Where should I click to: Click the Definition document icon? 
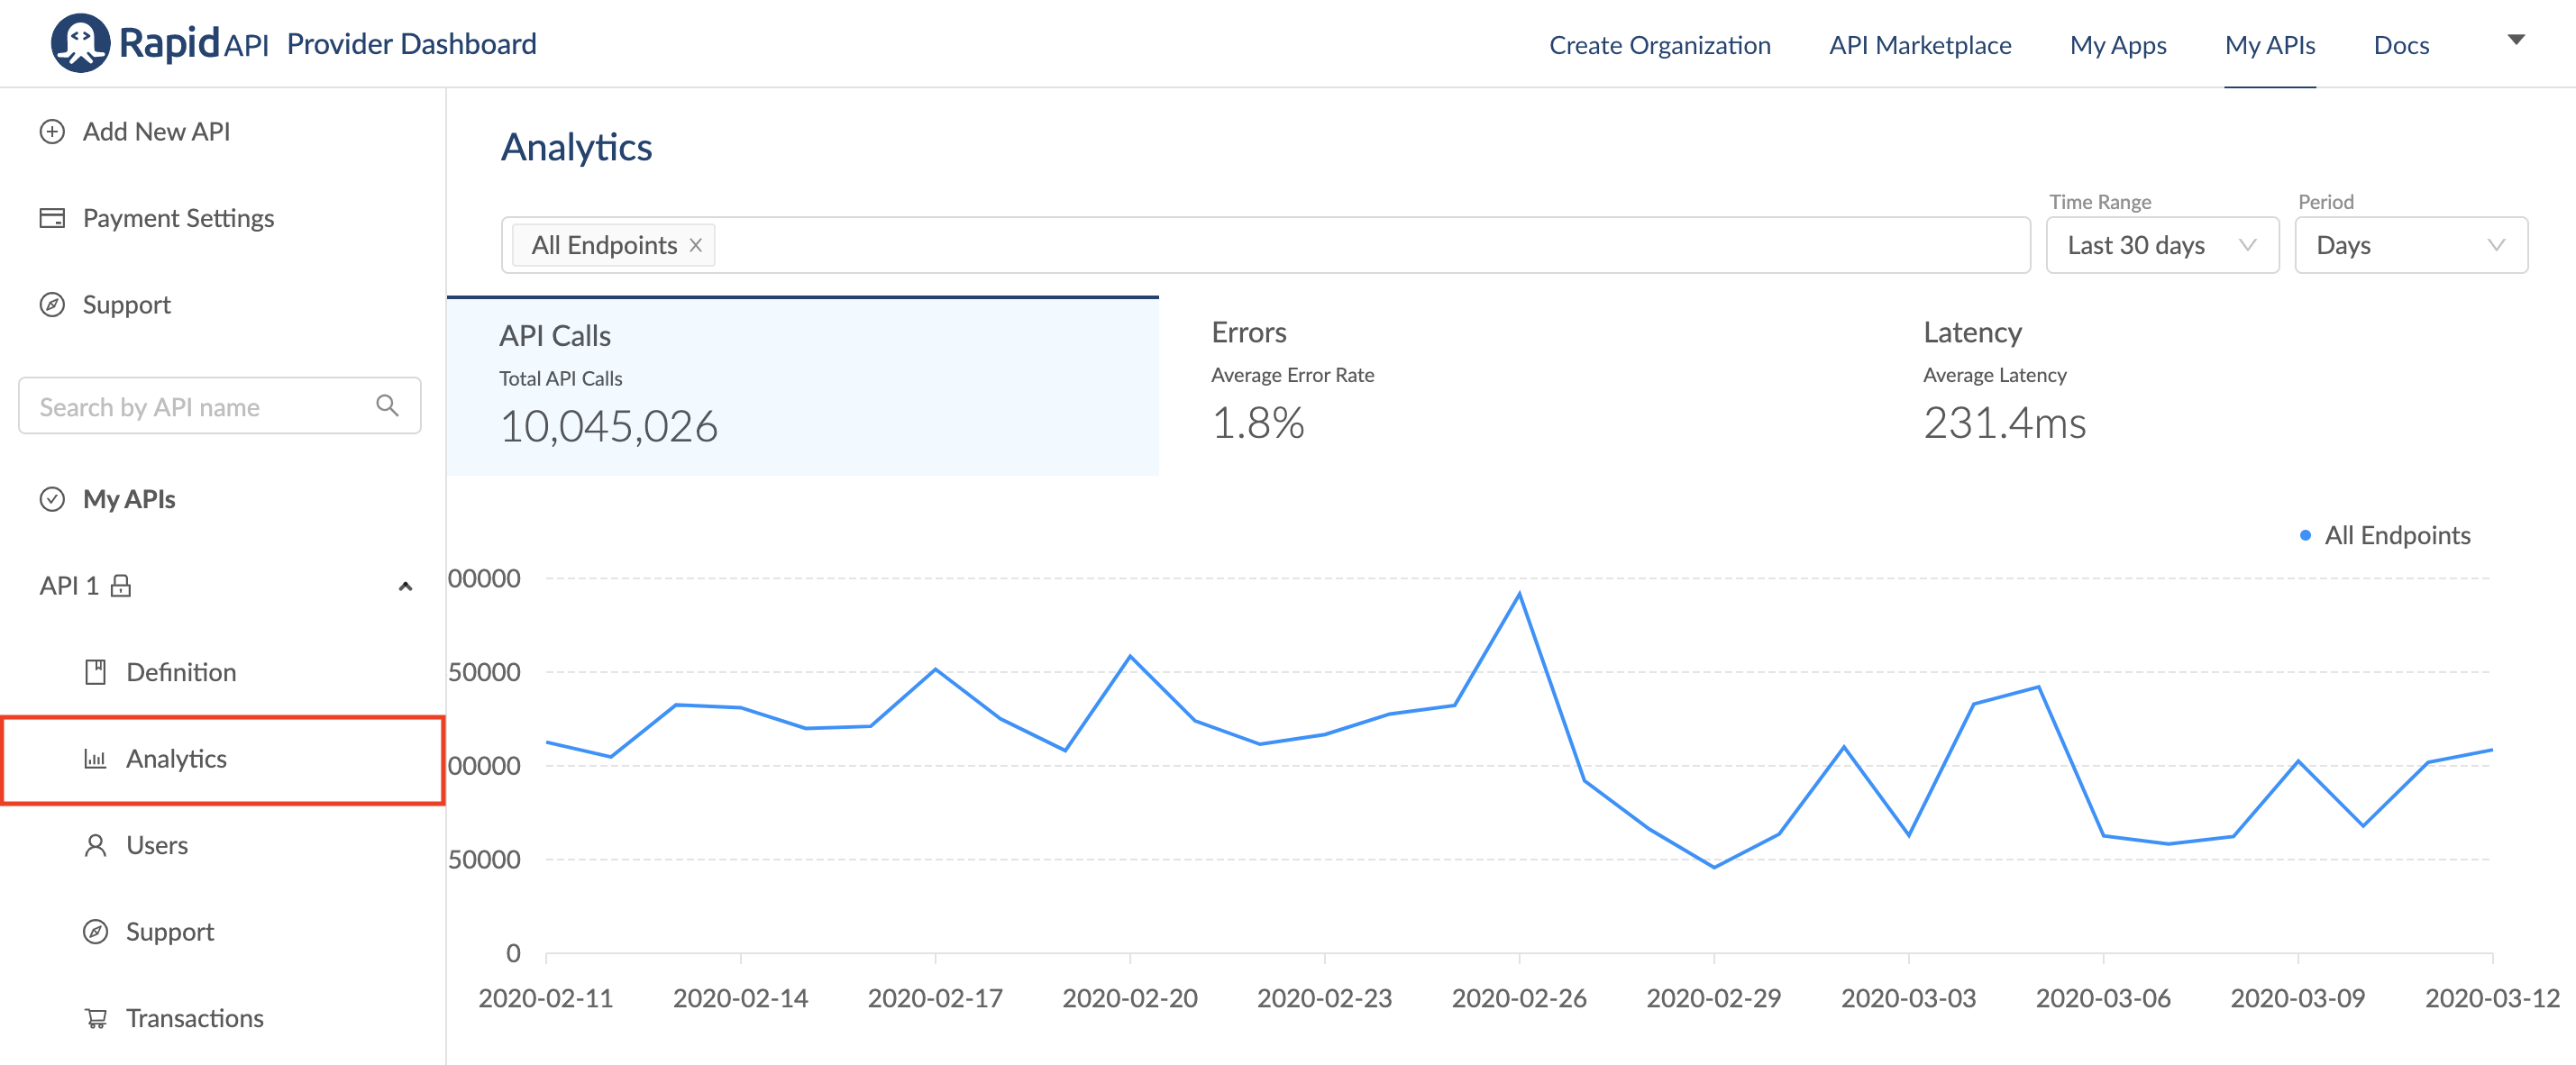pyautogui.click(x=95, y=672)
